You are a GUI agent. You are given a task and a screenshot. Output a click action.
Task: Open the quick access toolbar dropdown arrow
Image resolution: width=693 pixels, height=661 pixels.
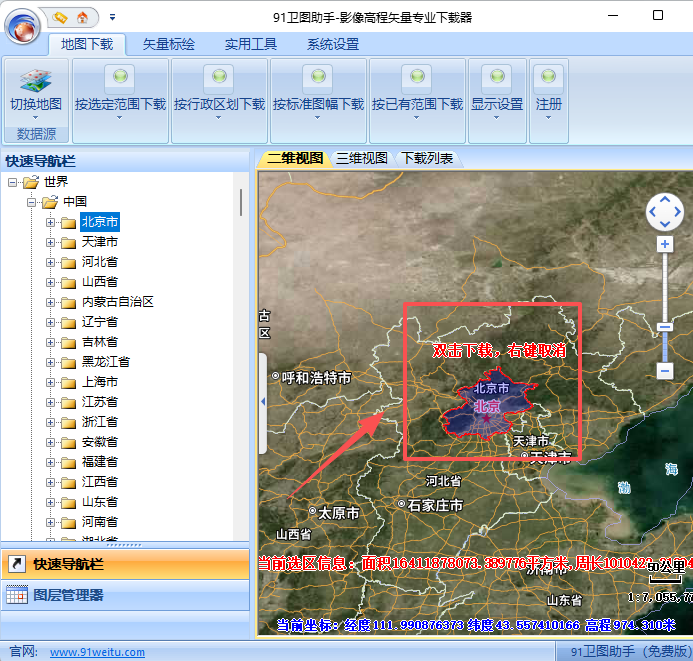point(113,17)
